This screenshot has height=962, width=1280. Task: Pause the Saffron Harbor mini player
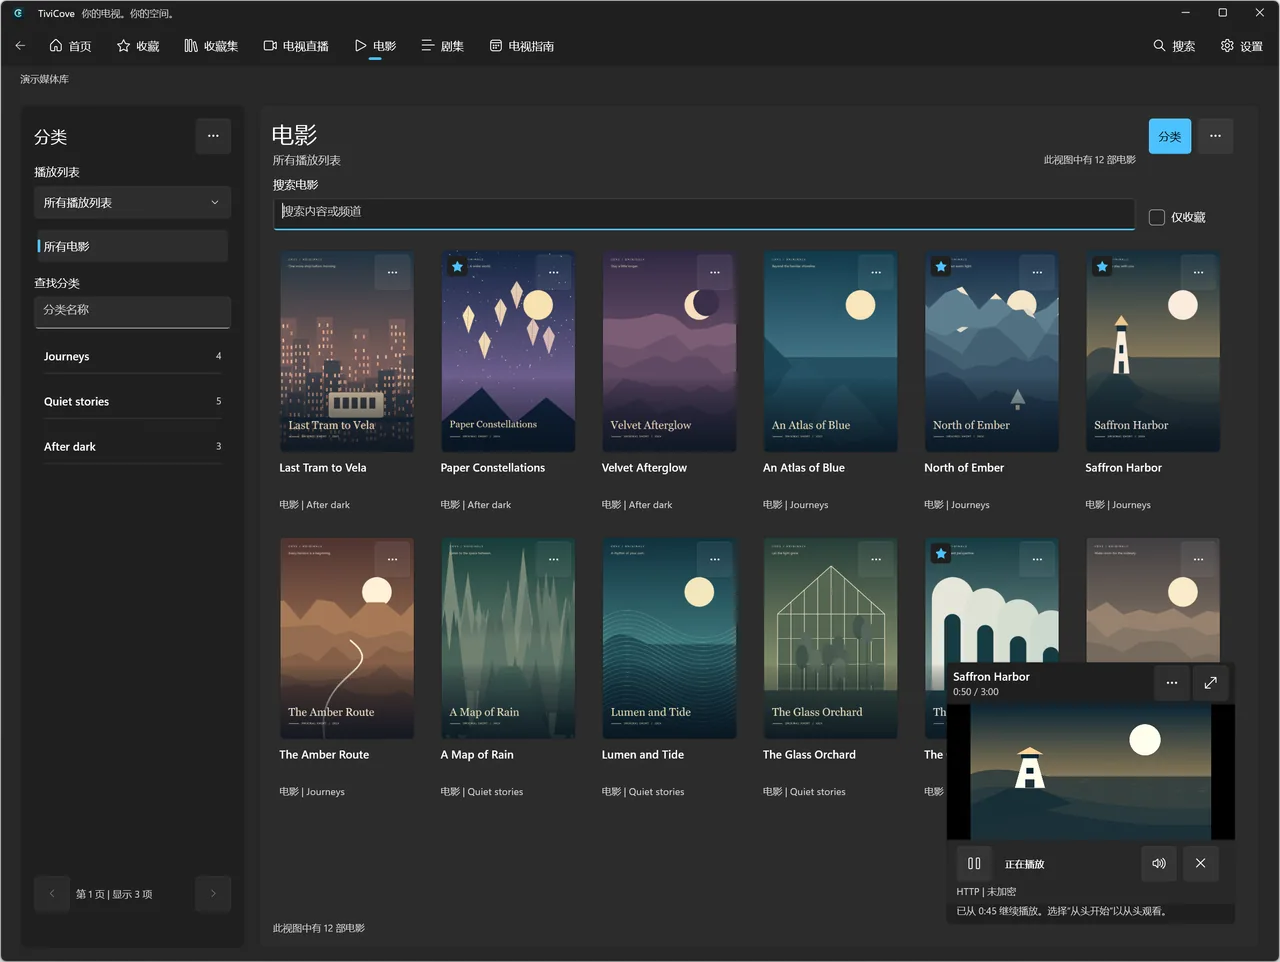click(x=974, y=863)
